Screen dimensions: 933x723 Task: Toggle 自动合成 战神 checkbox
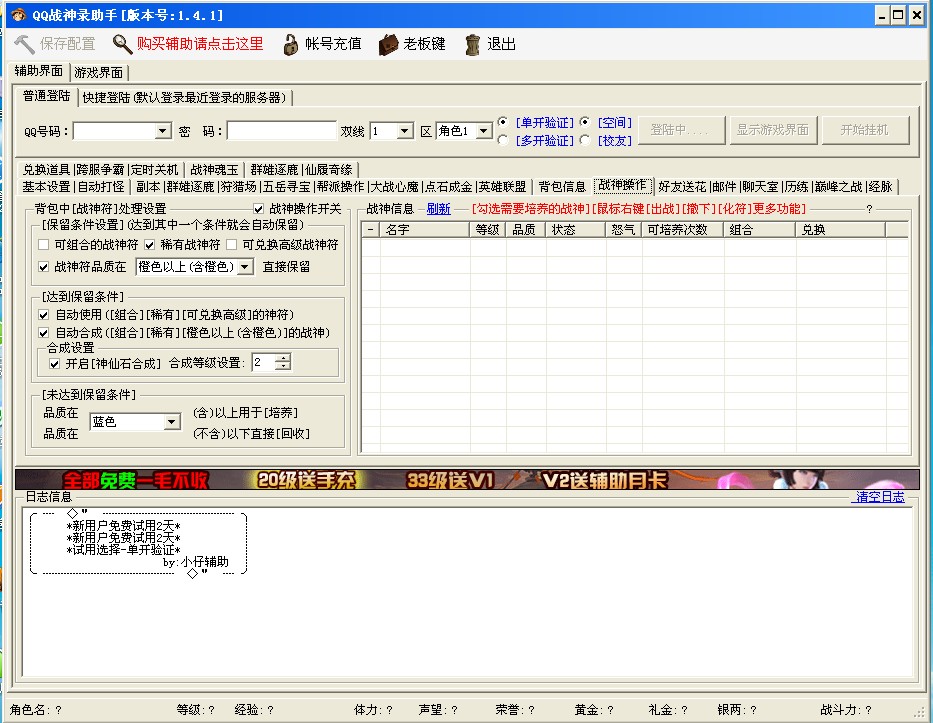click(43, 333)
